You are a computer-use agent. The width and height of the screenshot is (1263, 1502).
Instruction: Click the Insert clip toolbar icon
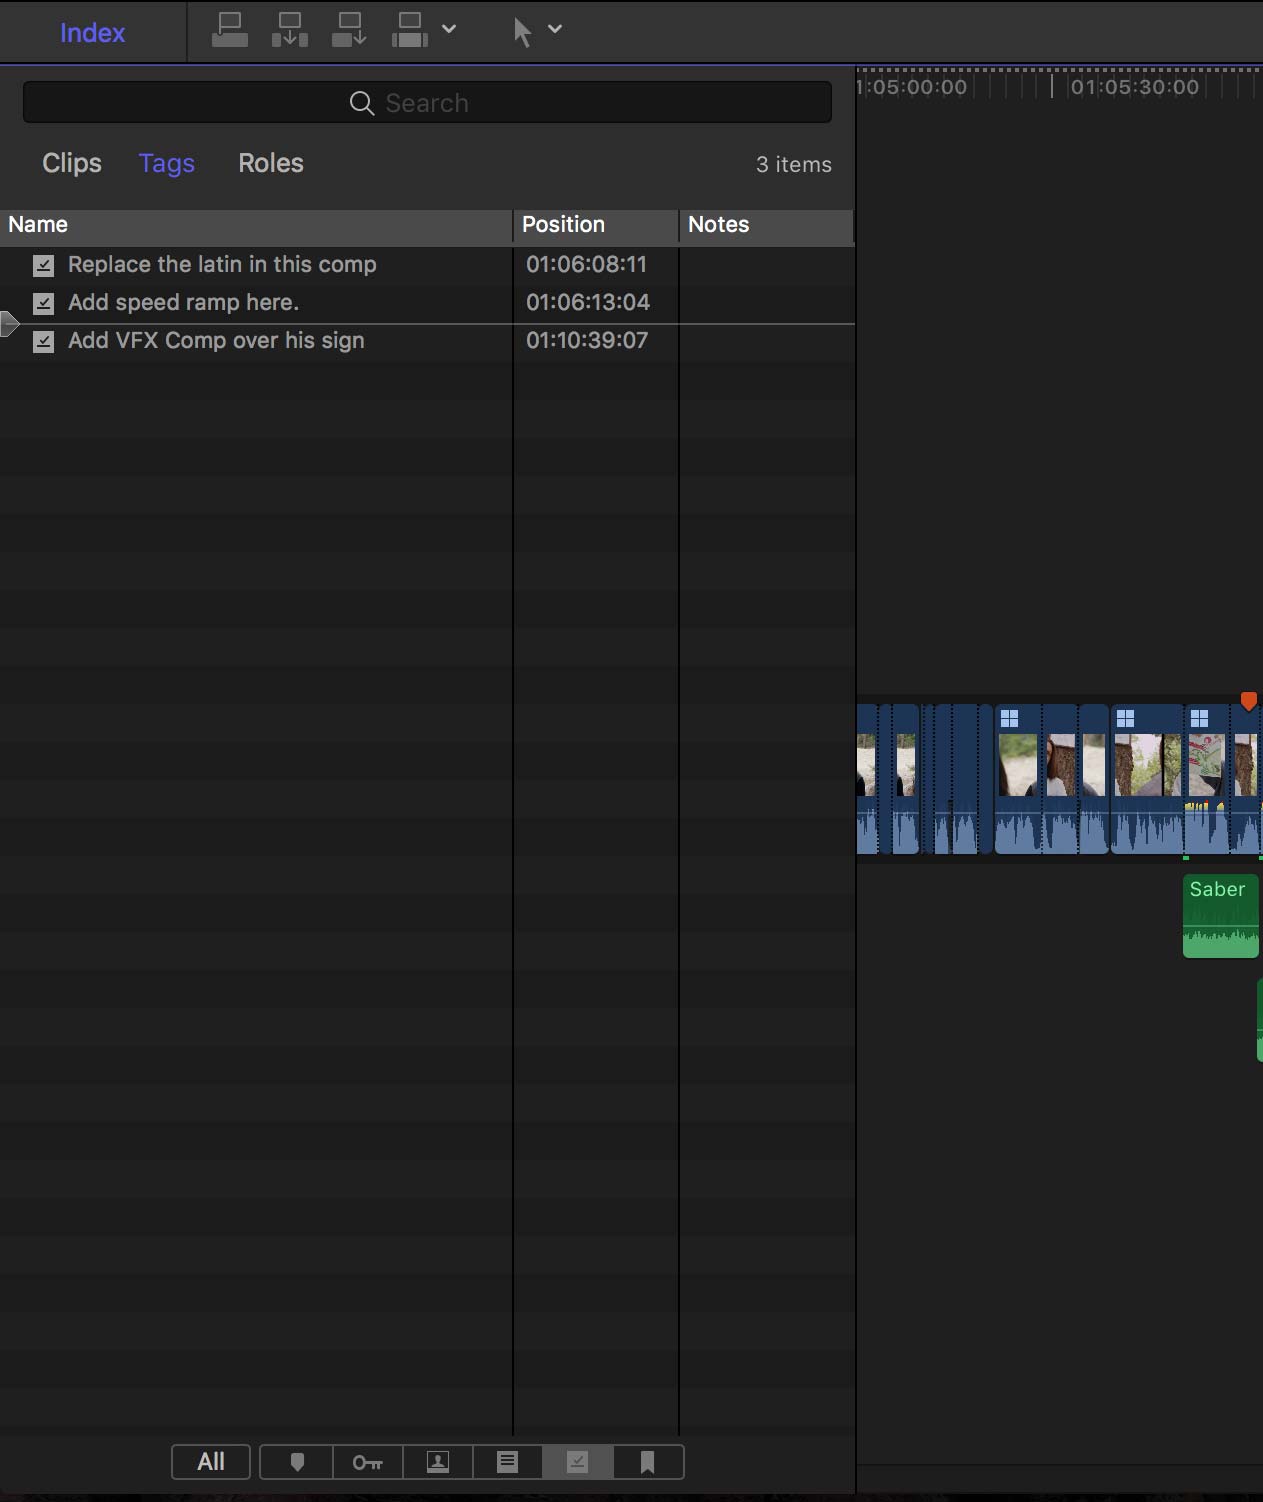click(x=290, y=30)
